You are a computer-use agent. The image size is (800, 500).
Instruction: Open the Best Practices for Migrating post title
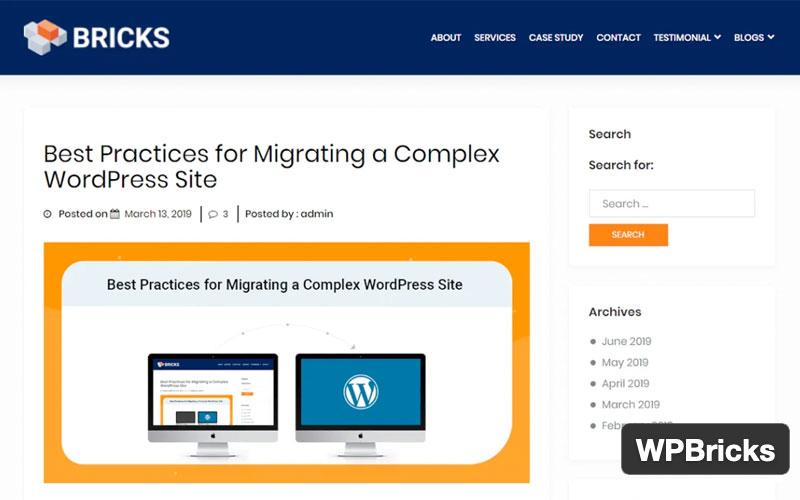(271, 166)
